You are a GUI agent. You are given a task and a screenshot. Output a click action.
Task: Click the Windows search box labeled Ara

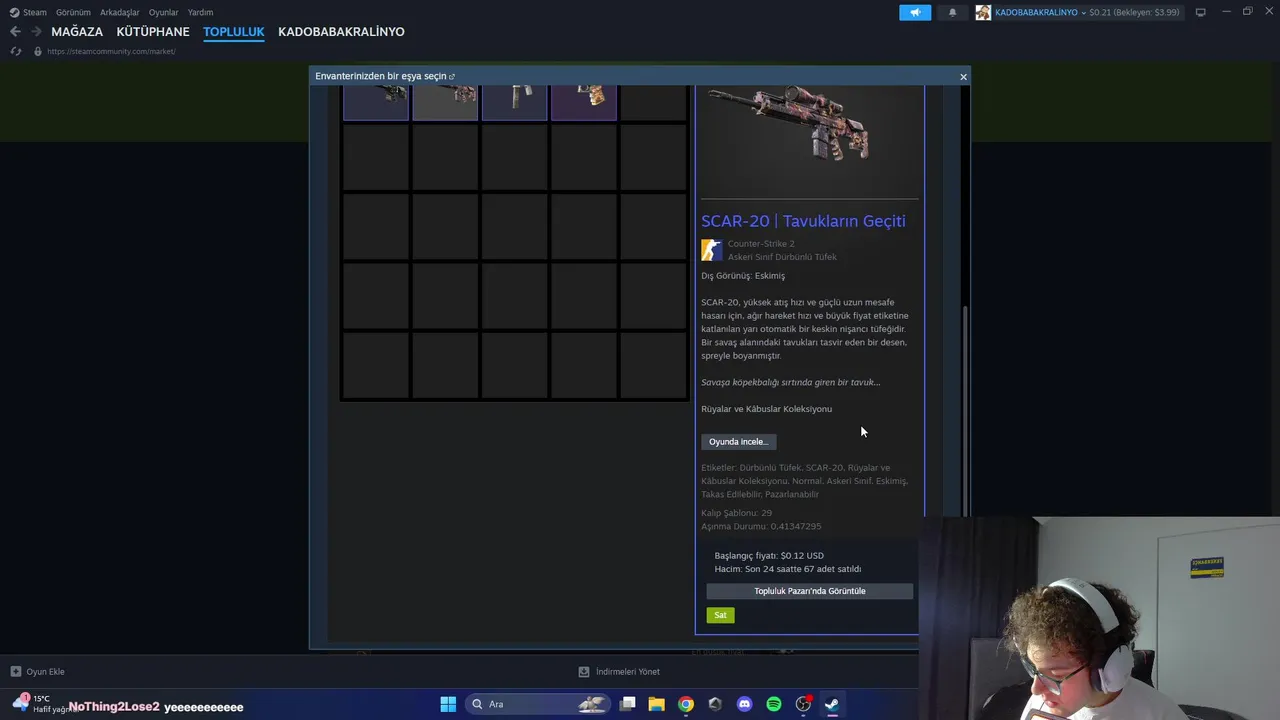[x=537, y=704]
